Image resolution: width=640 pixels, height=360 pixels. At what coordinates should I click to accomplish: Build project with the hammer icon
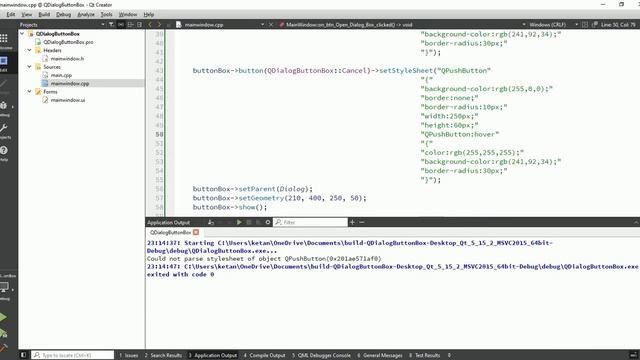coord(3,348)
